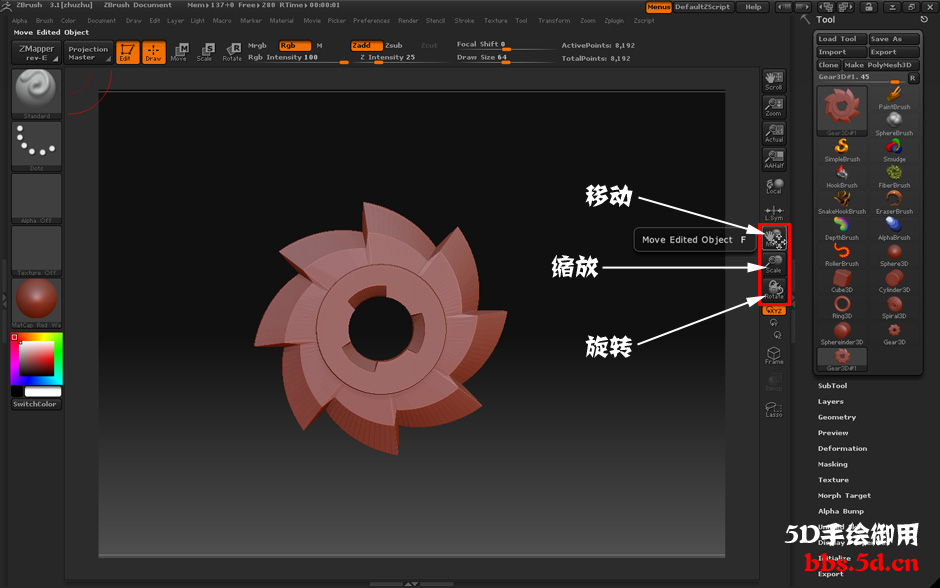Click the Frame object icon

click(774, 355)
